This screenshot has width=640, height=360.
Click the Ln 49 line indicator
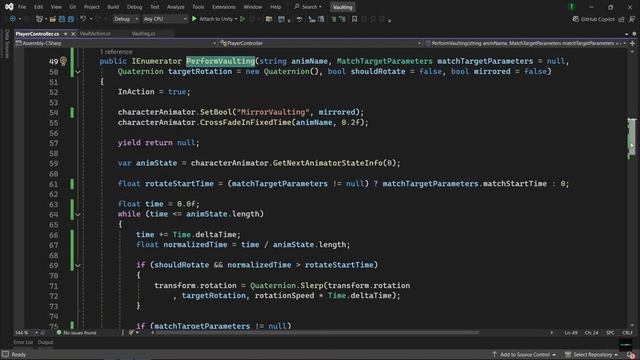(x=571, y=333)
